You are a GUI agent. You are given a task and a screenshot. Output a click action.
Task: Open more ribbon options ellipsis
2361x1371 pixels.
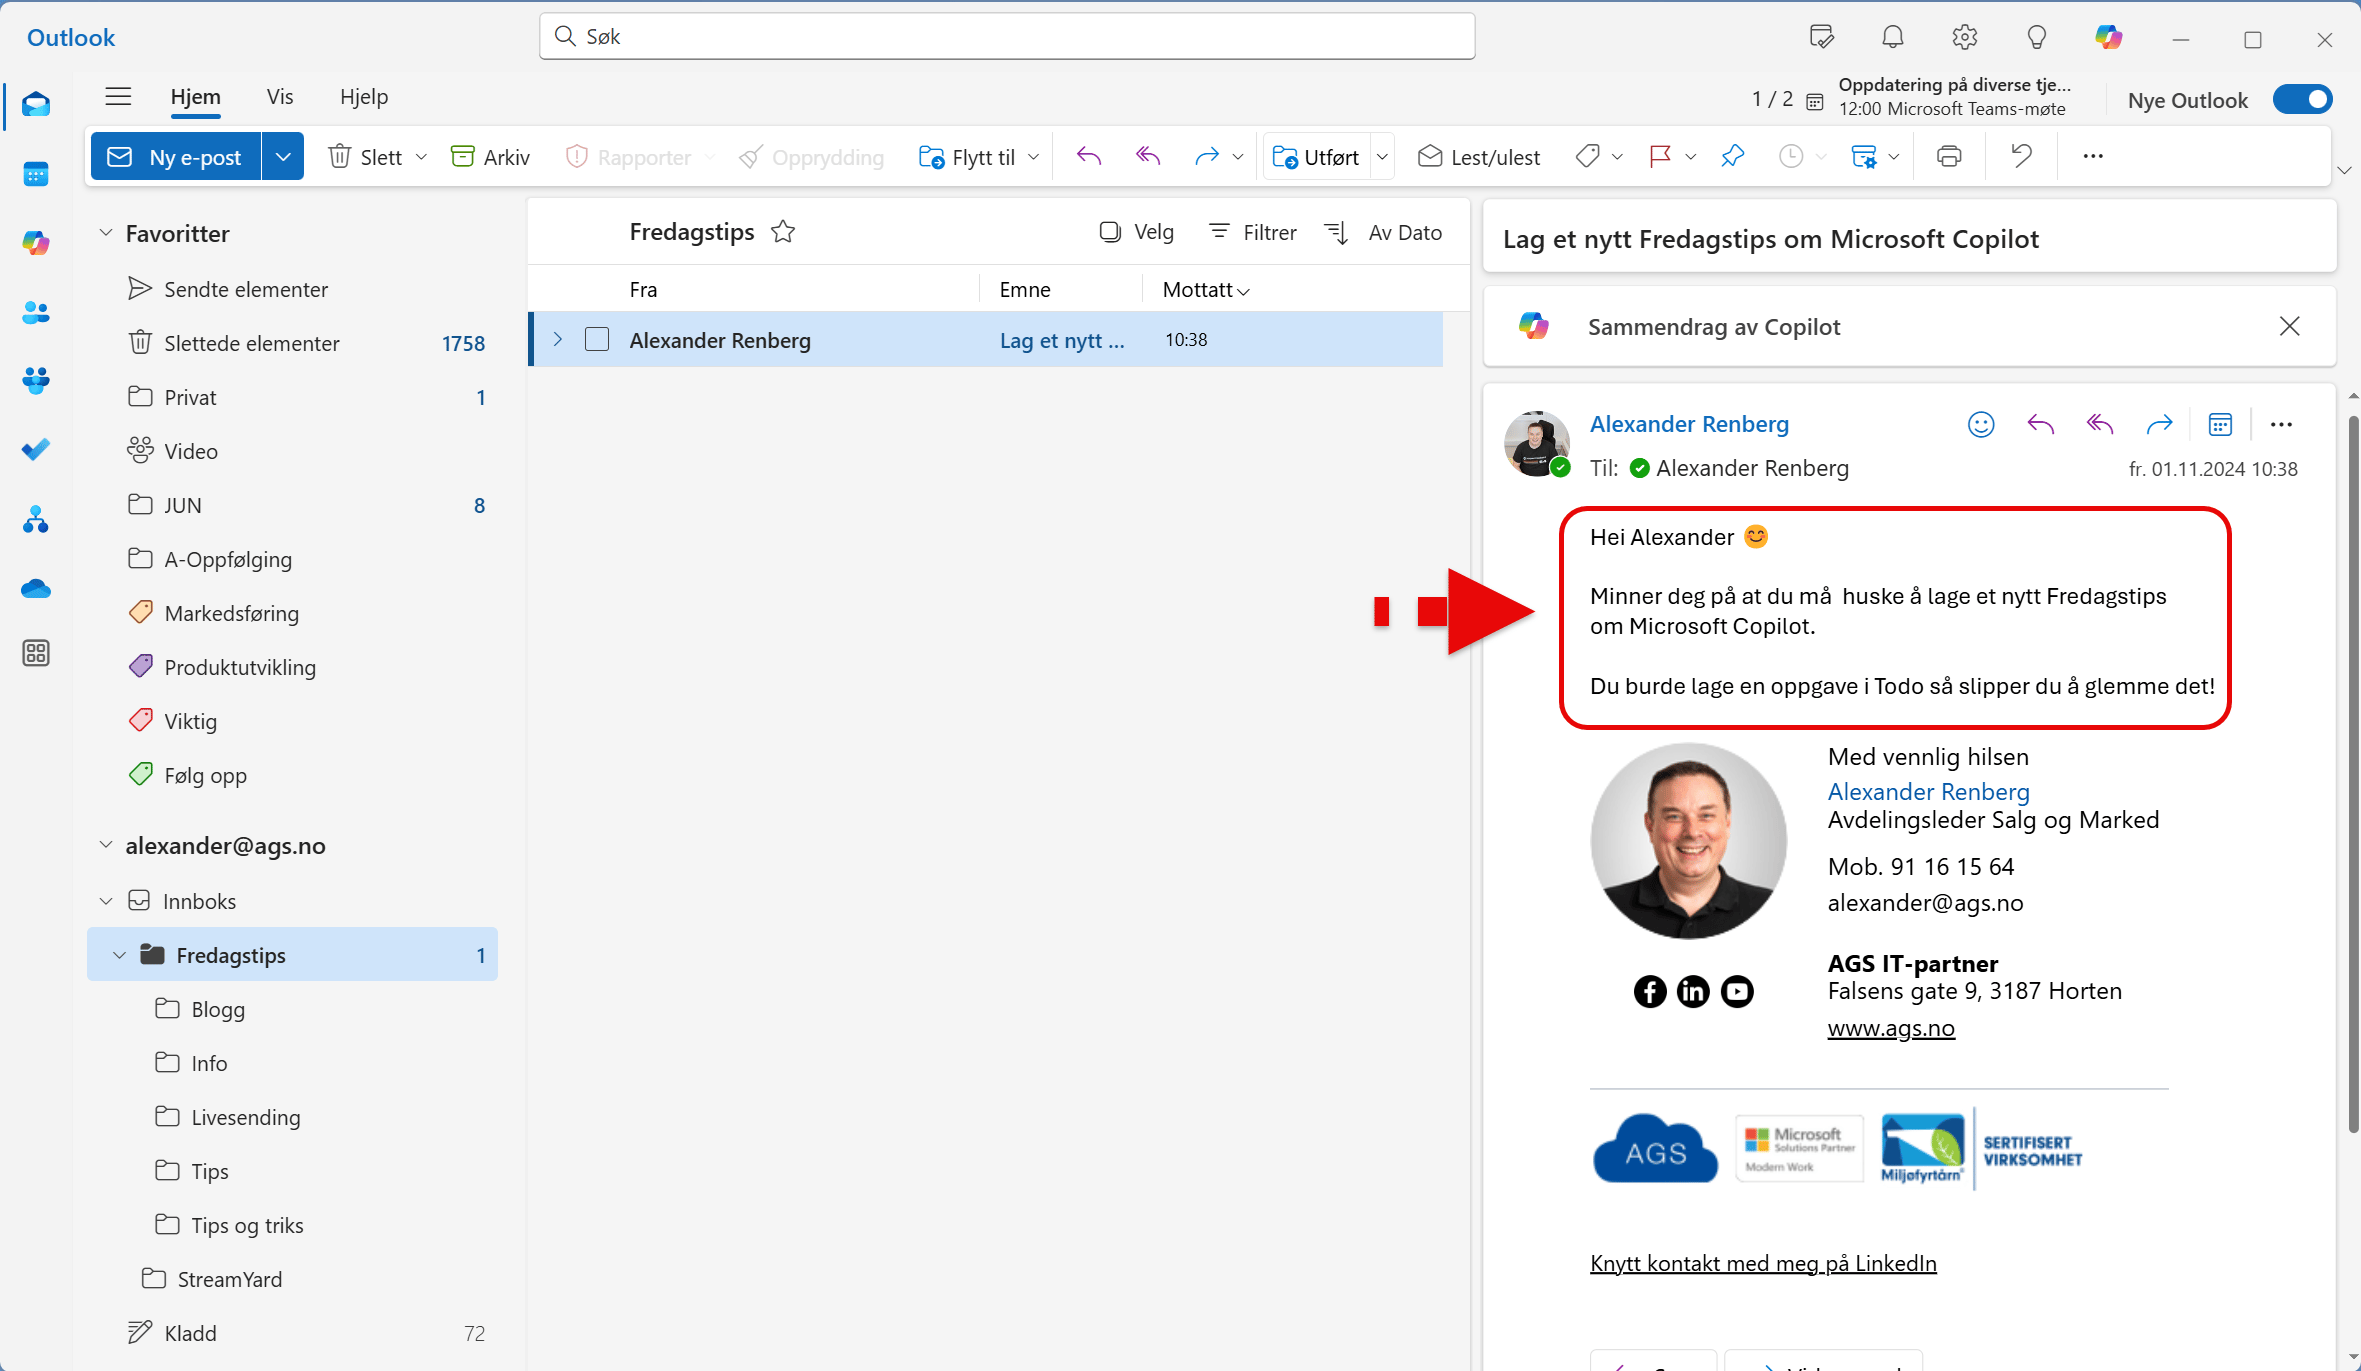[x=2093, y=156]
